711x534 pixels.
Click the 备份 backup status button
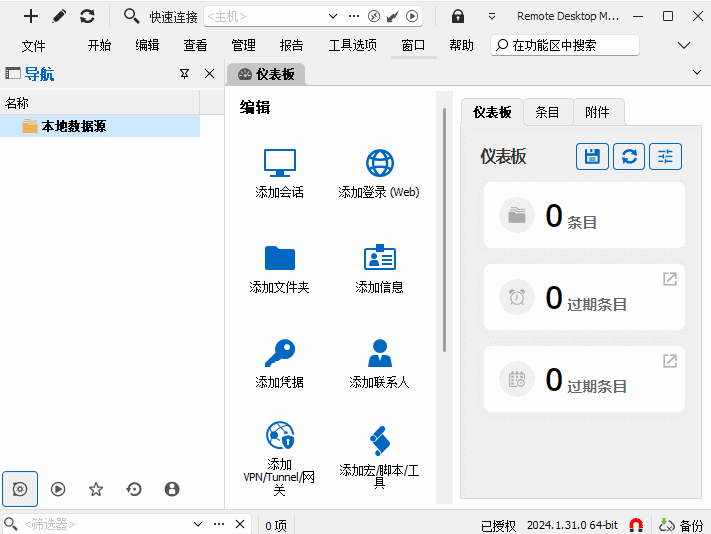point(681,525)
